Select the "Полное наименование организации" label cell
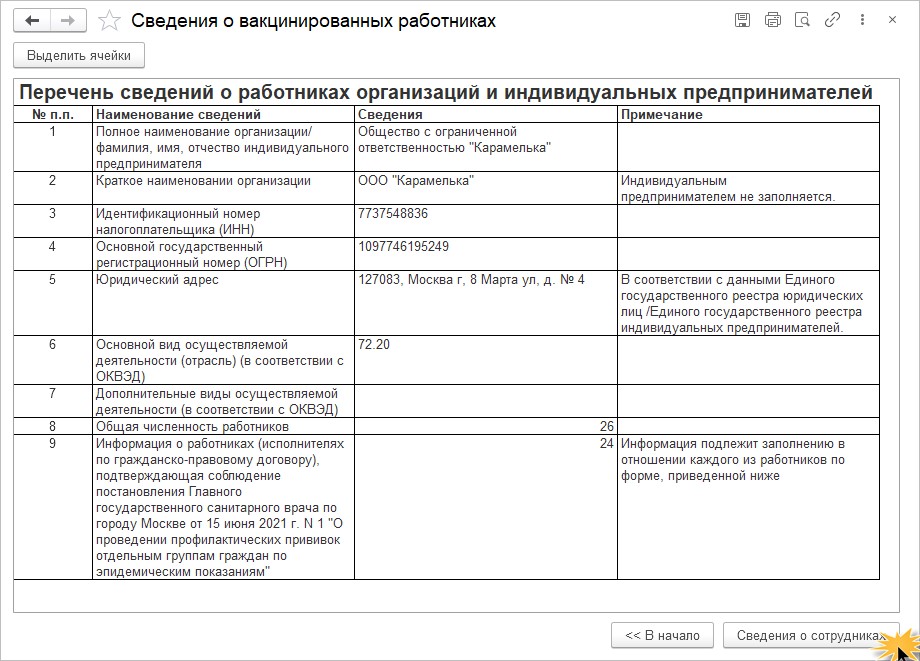The height and width of the screenshot is (661, 920). click(x=224, y=147)
